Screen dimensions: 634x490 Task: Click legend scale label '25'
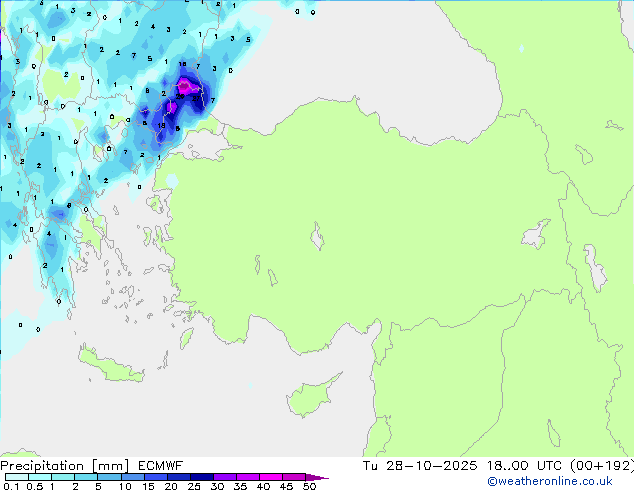[x=194, y=486]
